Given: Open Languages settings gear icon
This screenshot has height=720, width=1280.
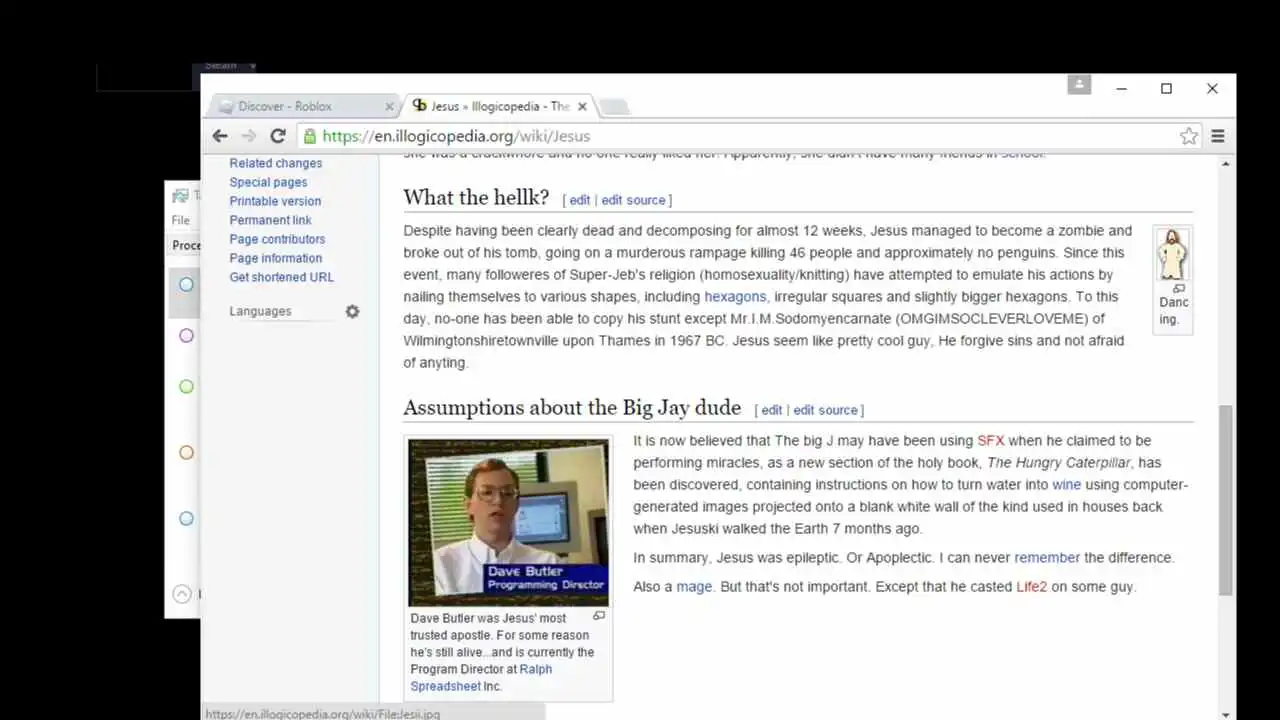Looking at the screenshot, I should [352, 311].
